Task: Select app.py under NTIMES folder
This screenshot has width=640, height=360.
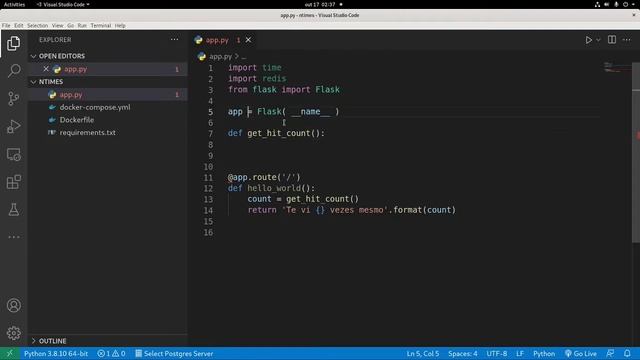Action: click(x=108, y=95)
